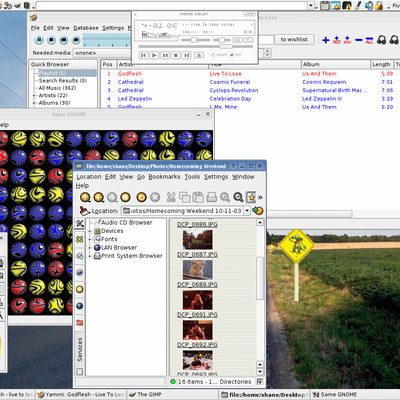Click the Paste icon in Konqueror toolbar

198,197
